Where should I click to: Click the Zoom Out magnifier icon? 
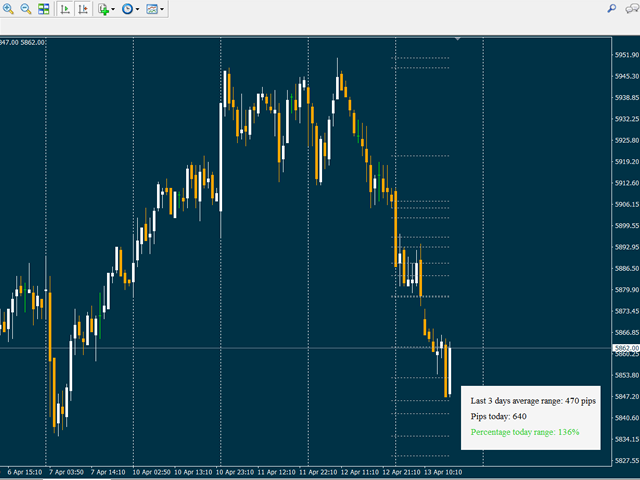26,9
